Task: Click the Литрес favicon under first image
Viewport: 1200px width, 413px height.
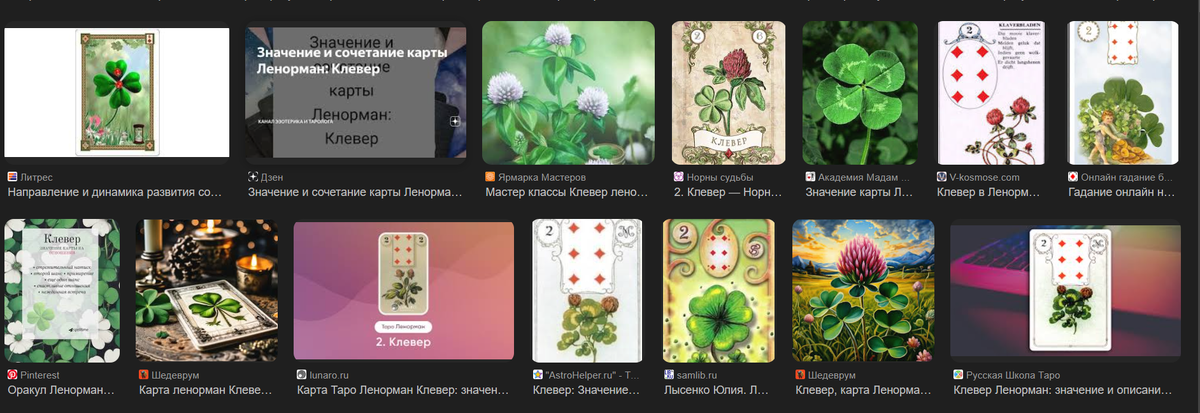Action: pyautogui.click(x=12, y=176)
